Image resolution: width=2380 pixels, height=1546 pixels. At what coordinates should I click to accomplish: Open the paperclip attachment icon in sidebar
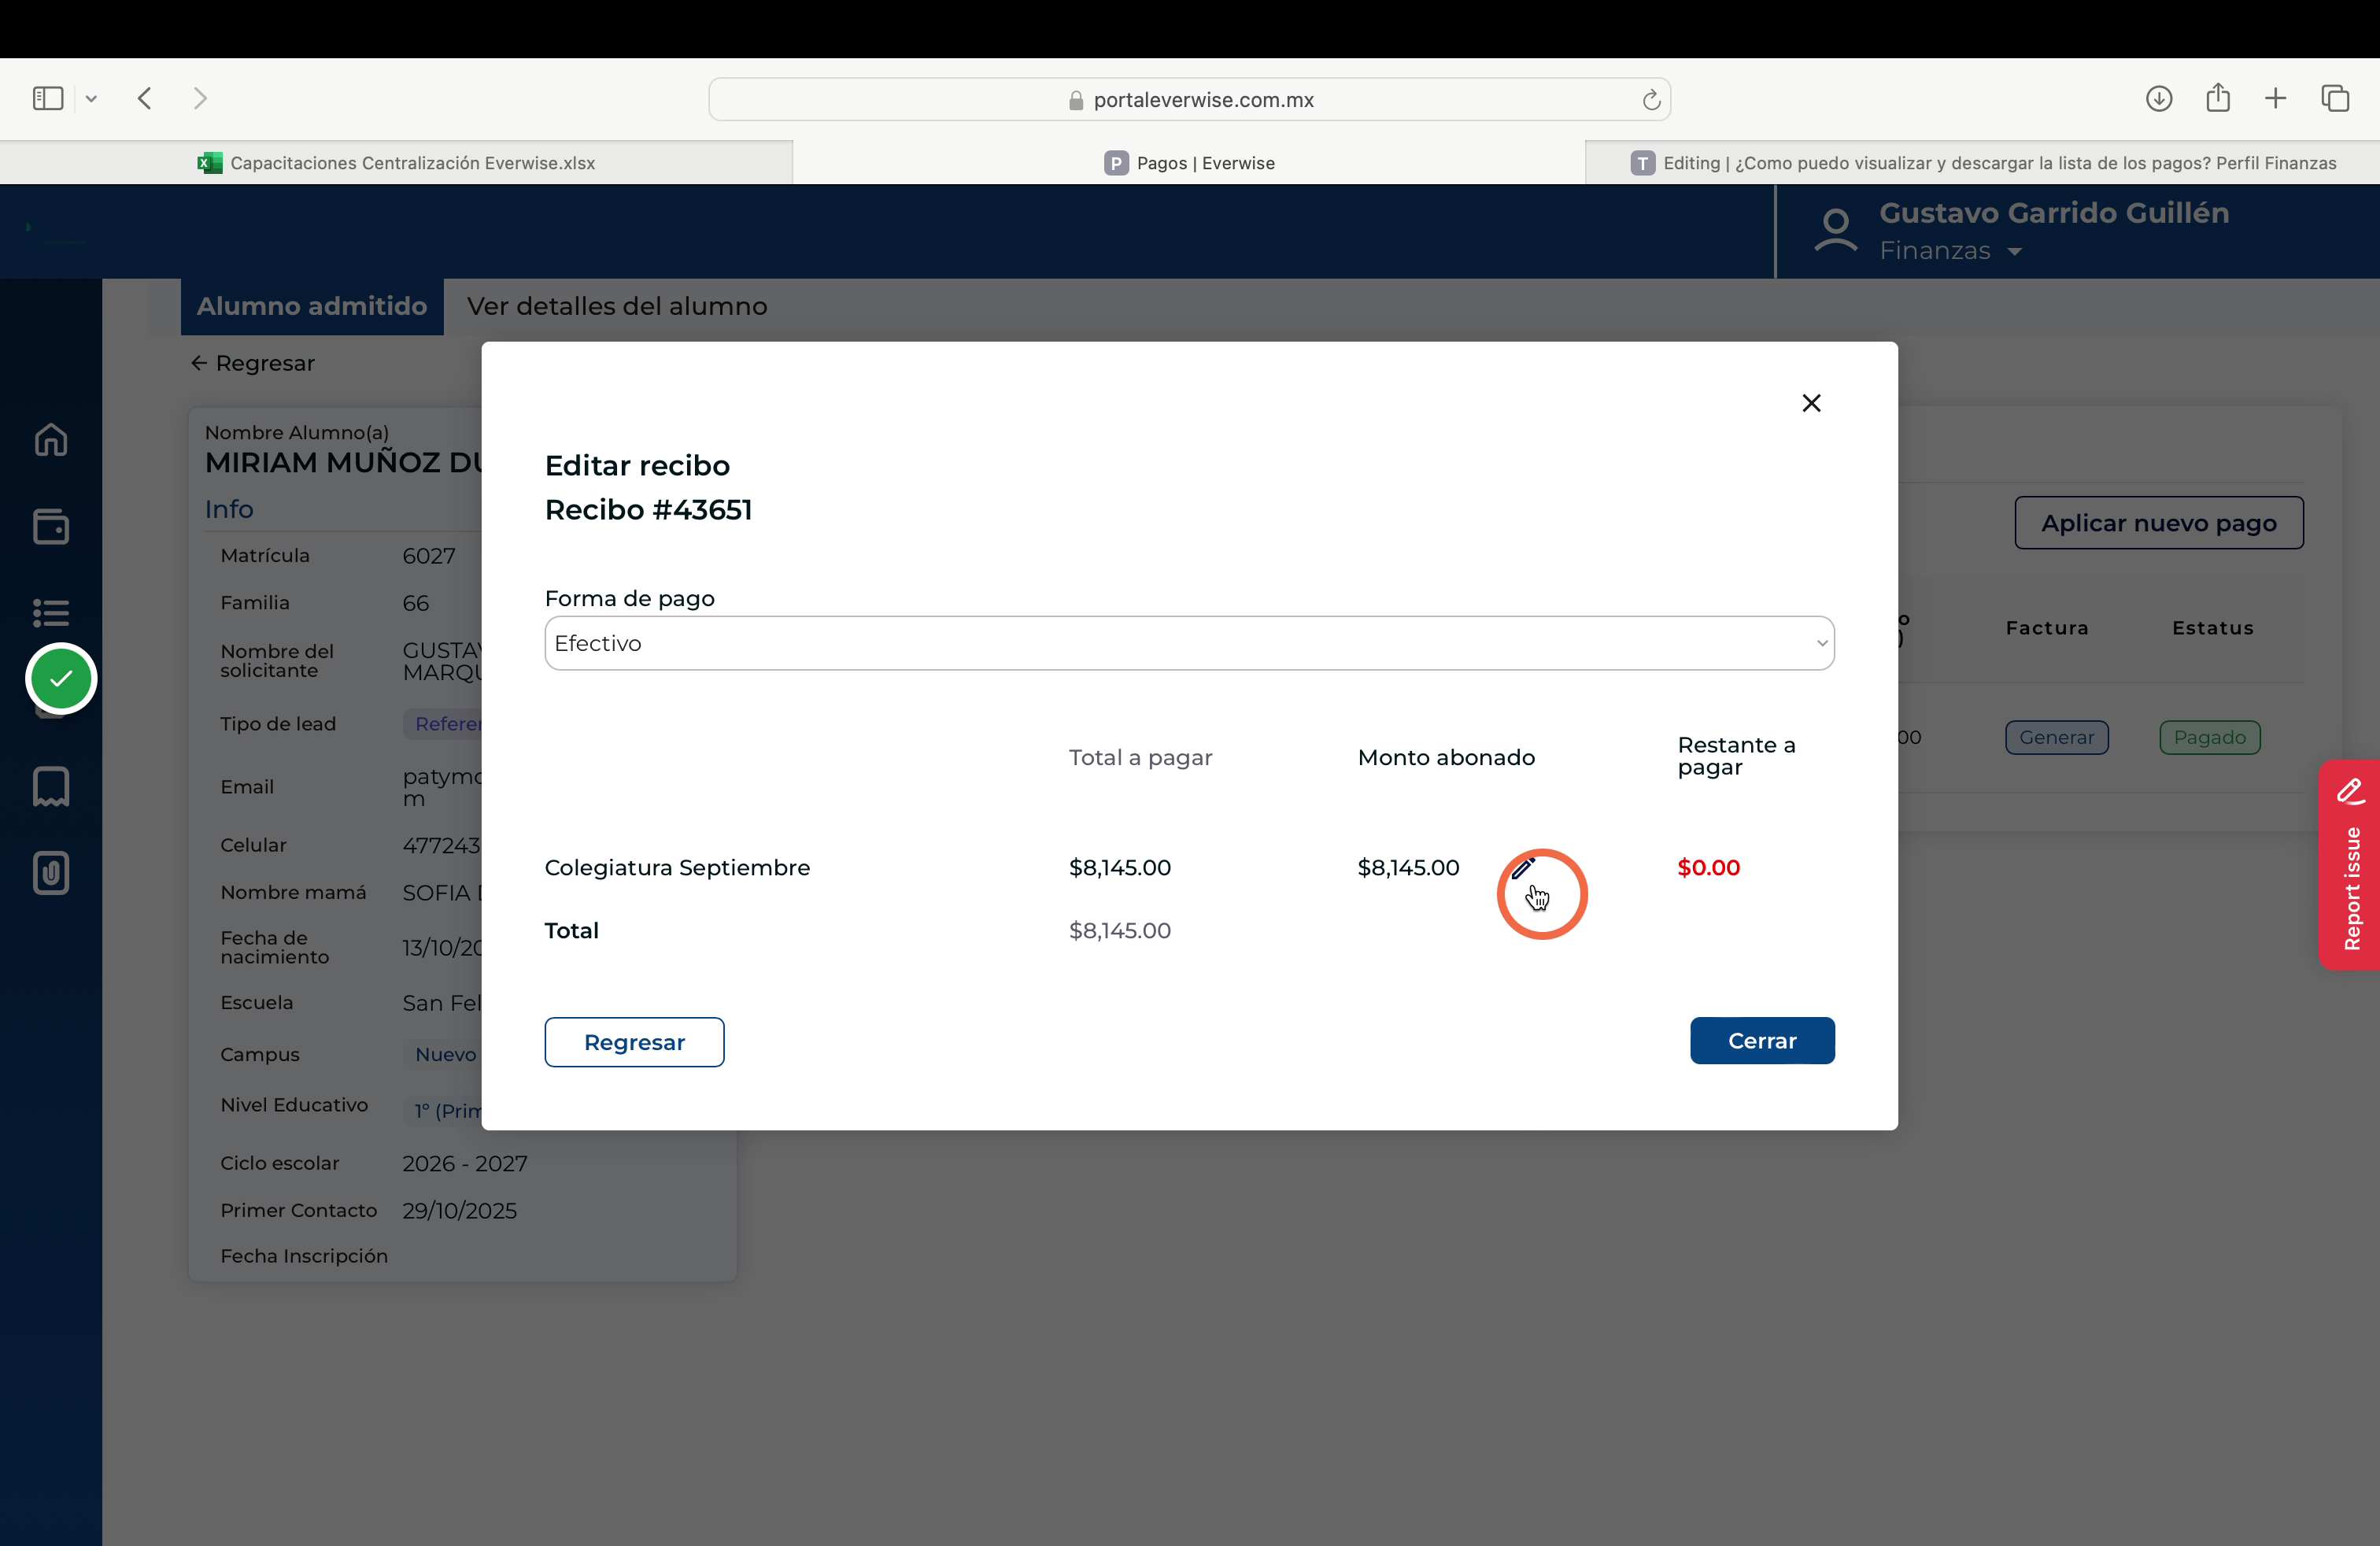pos(51,873)
